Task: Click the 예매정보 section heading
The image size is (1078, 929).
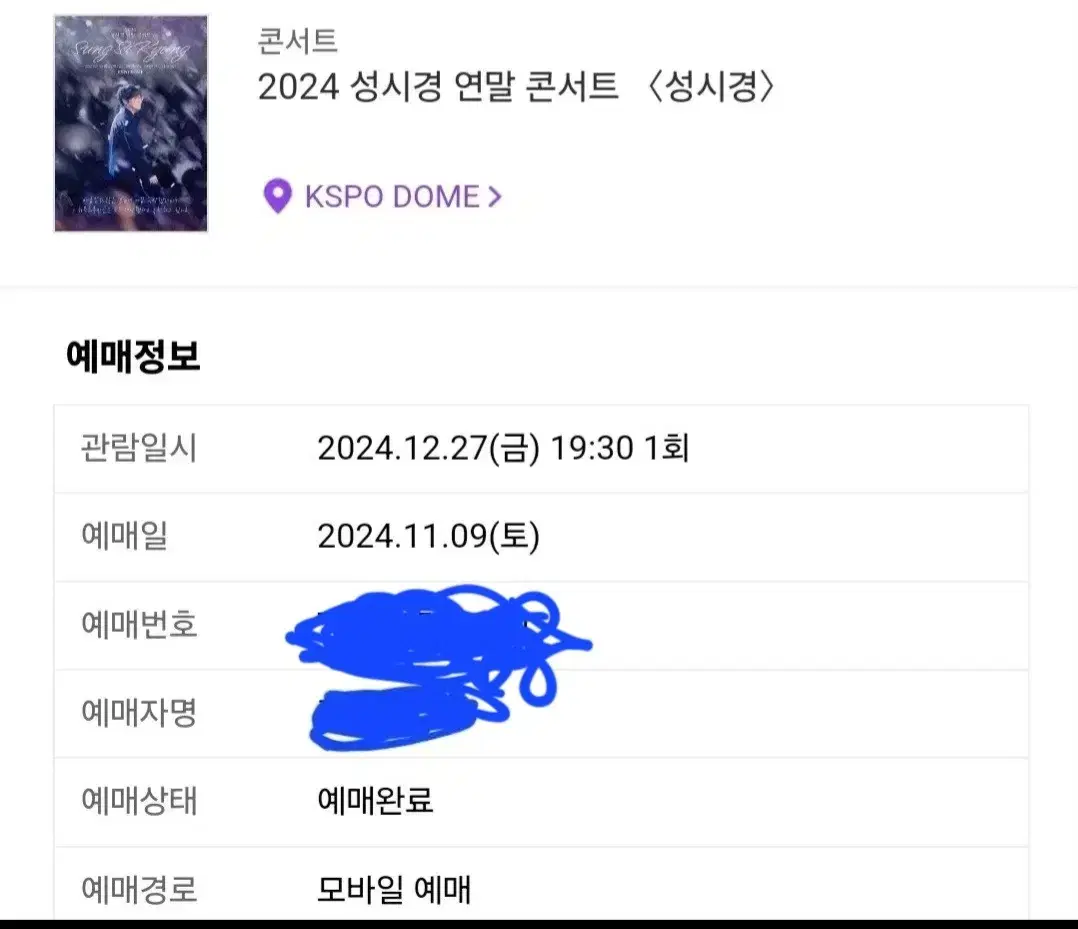Action: pos(133,357)
